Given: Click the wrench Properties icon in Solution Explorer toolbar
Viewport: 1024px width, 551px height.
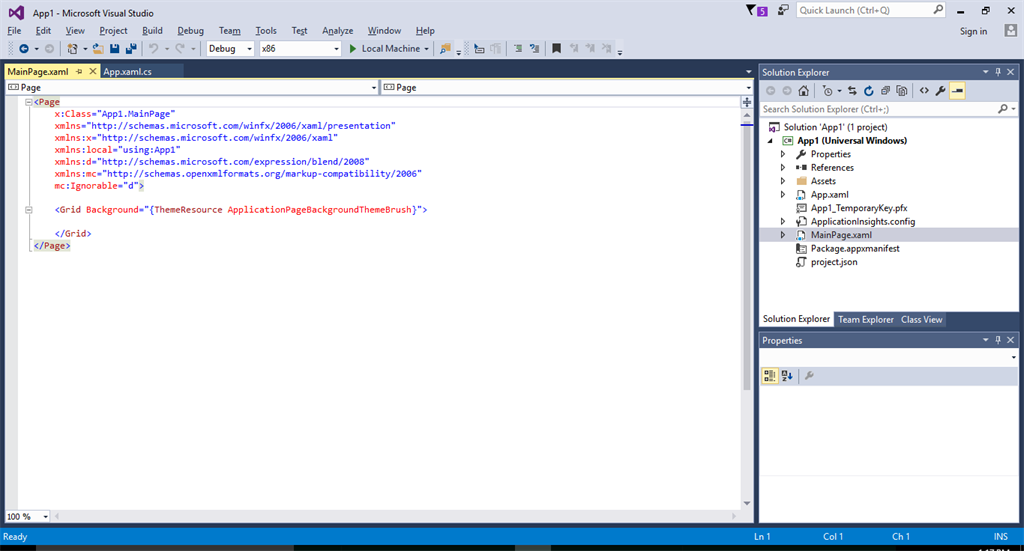Looking at the screenshot, I should (x=940, y=91).
